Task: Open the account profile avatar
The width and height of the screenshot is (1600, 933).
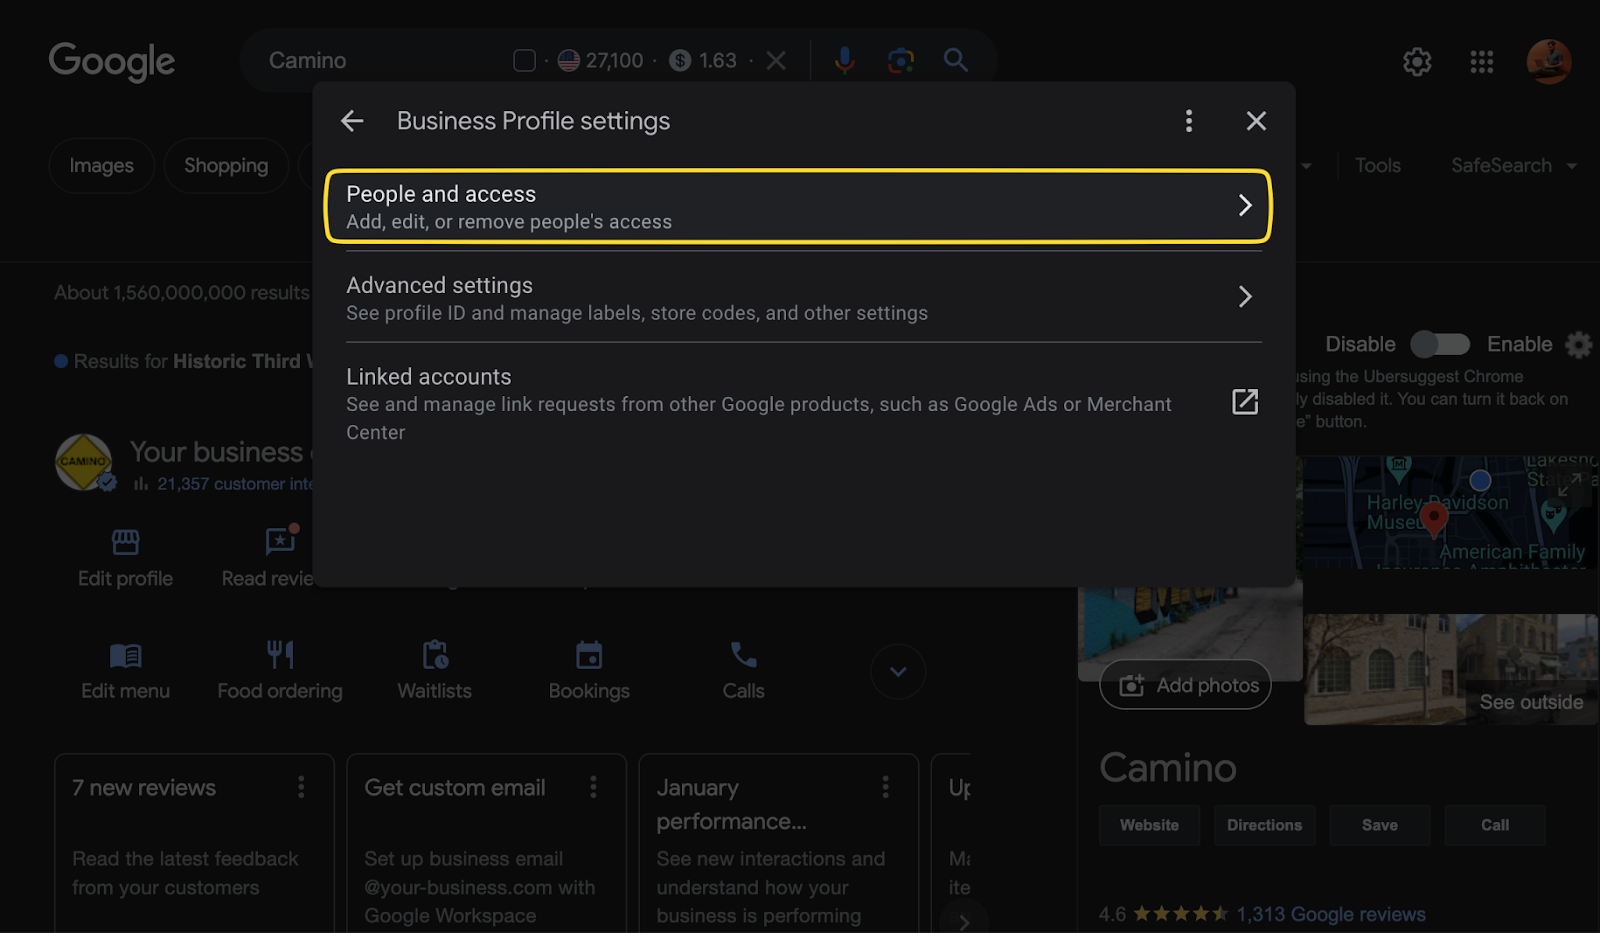Action: (x=1549, y=62)
